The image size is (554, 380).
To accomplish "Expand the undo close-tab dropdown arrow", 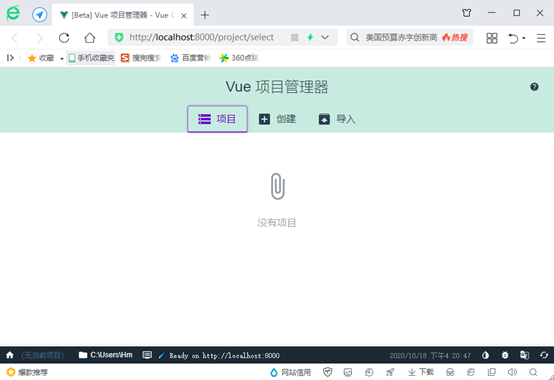I will (524, 38).
